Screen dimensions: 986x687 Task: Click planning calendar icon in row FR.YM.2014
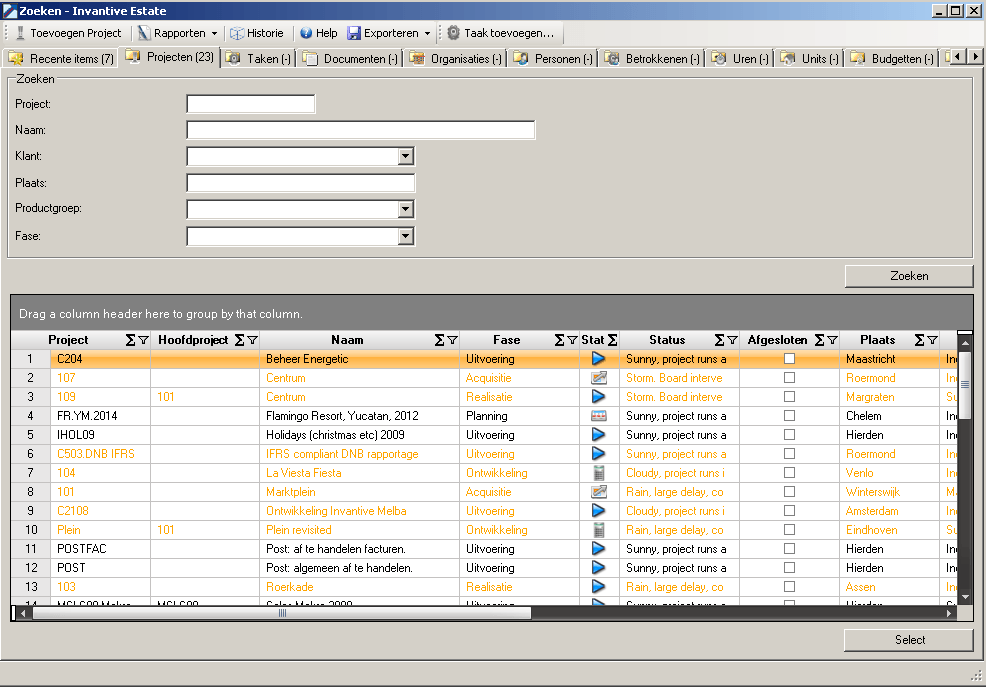599,416
